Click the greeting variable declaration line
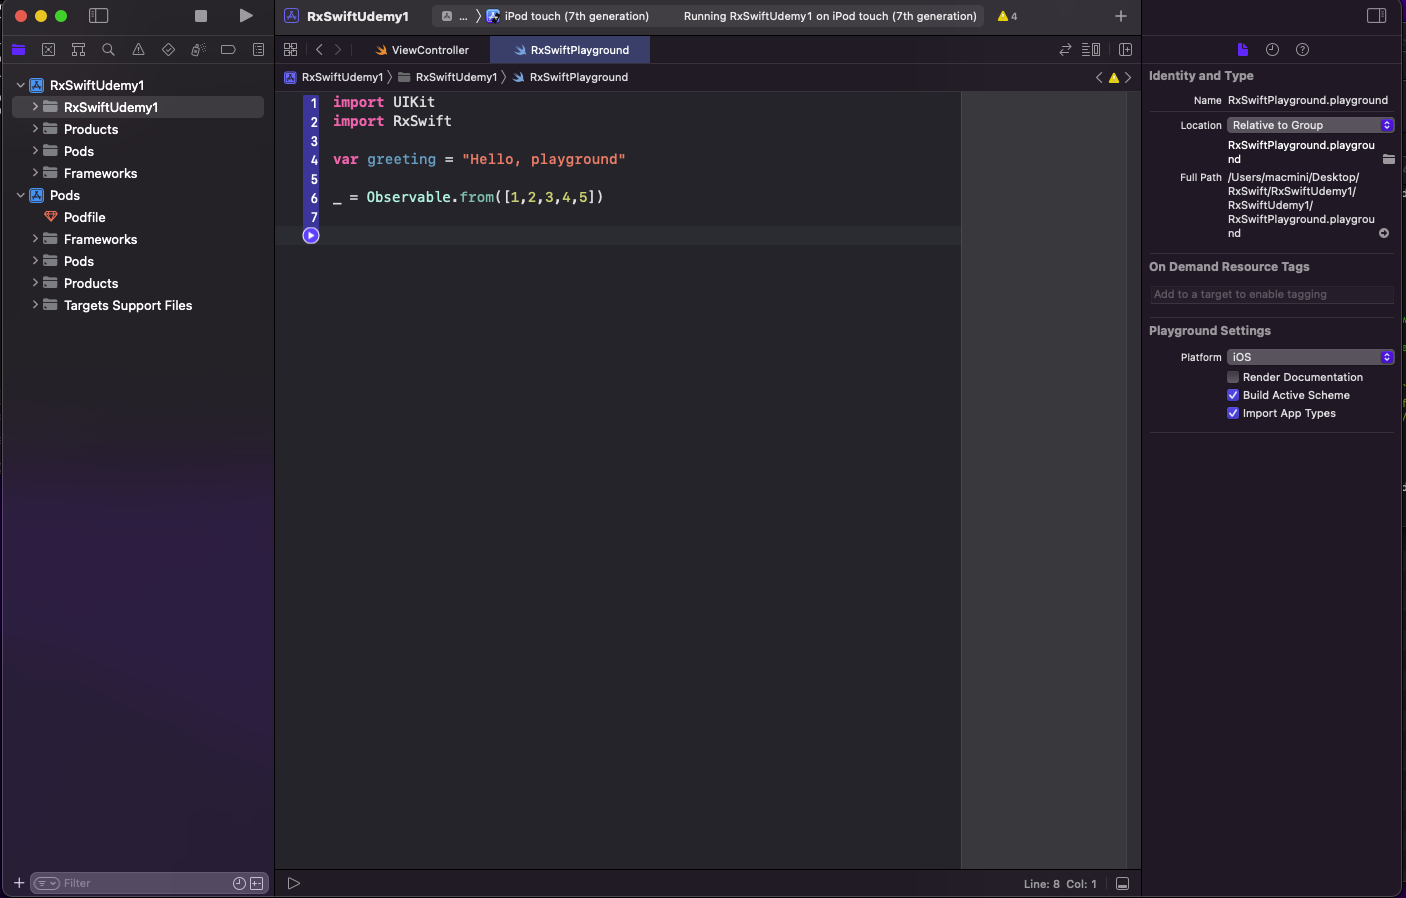Screen dimensions: 1406x898 [x=479, y=159]
